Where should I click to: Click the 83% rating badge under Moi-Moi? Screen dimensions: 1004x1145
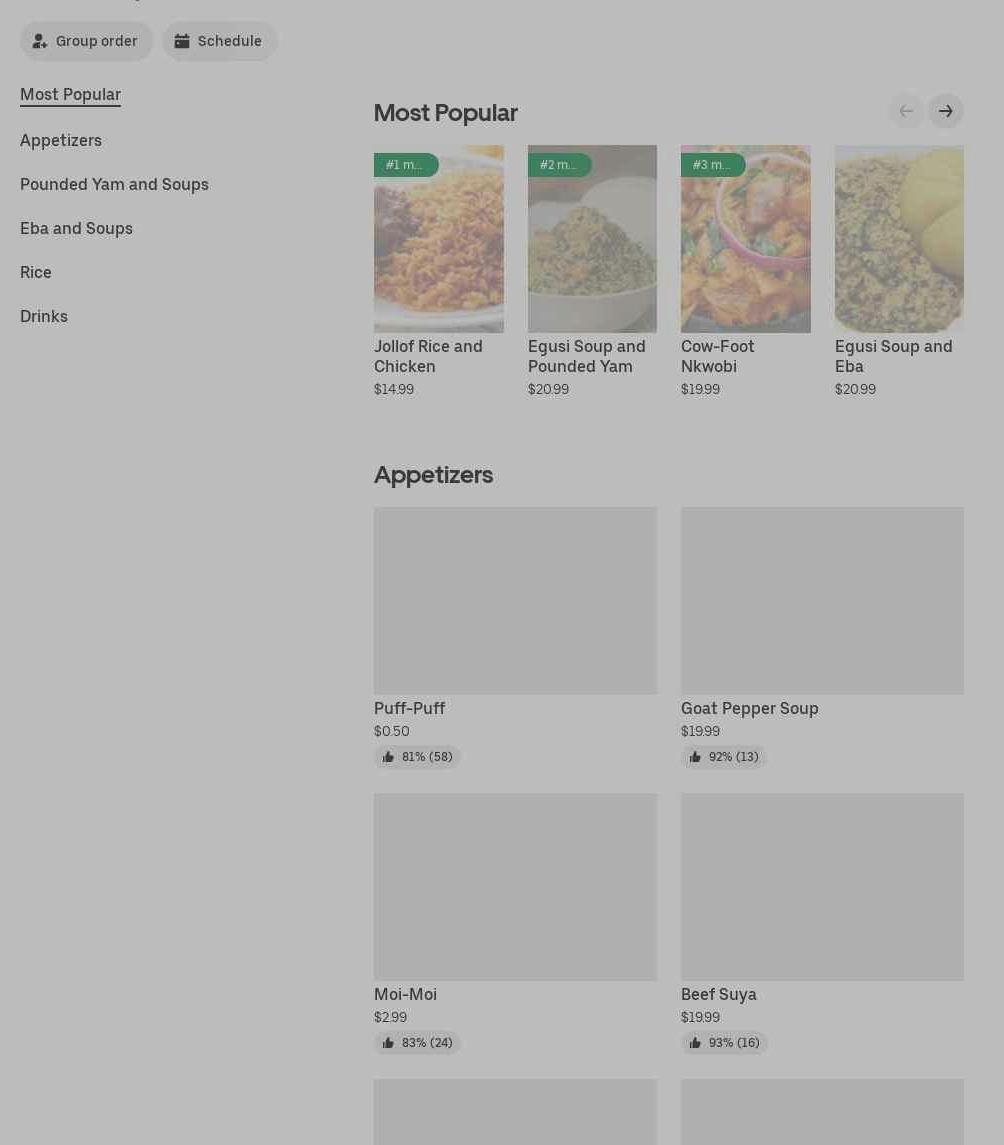tap(417, 1043)
